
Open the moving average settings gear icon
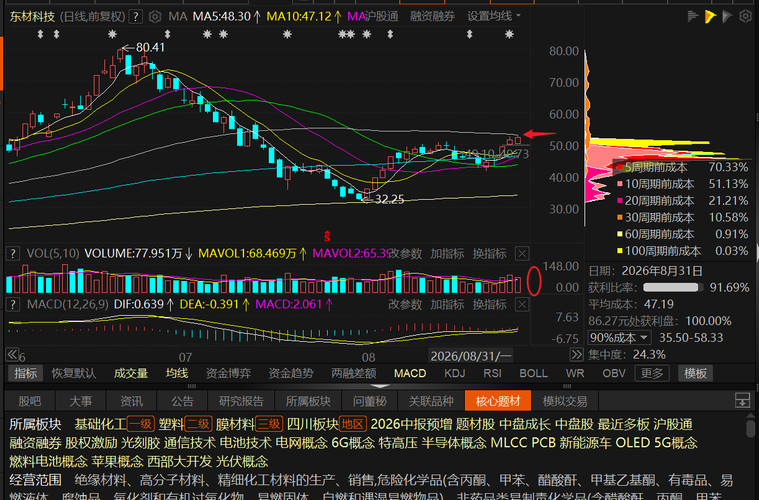[x=155, y=17]
